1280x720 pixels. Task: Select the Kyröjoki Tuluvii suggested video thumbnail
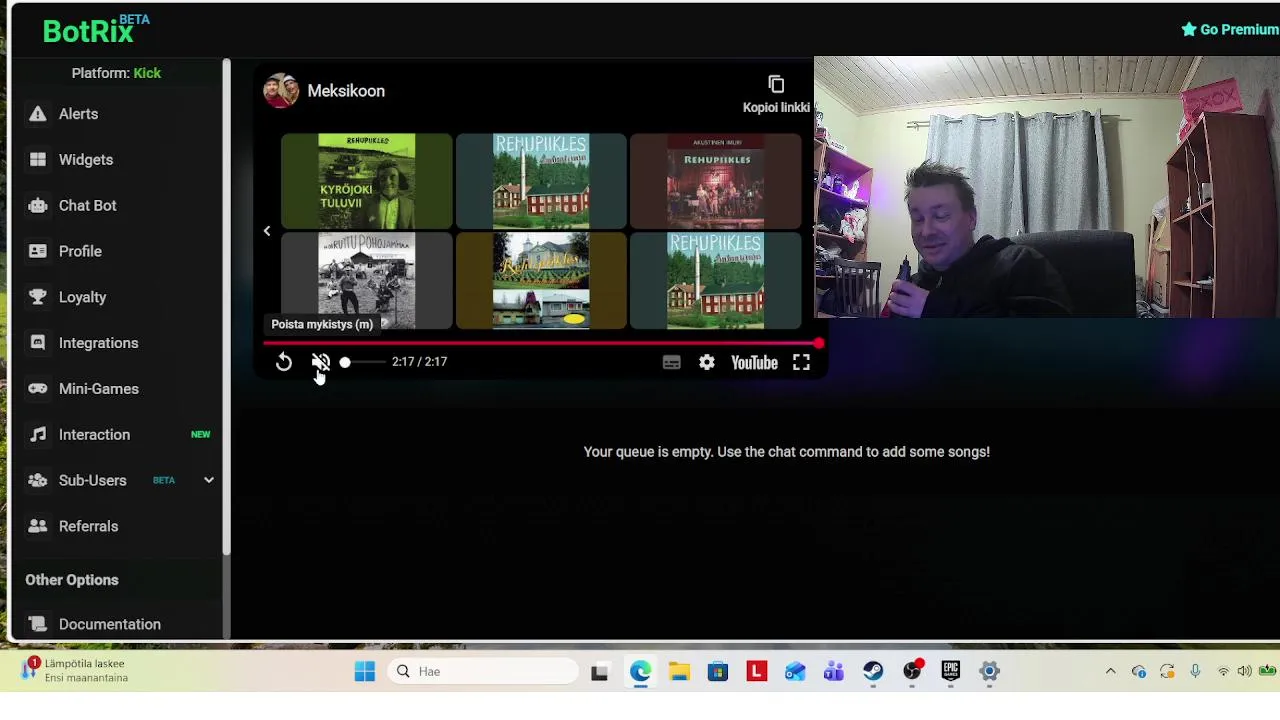pyautogui.click(x=366, y=181)
